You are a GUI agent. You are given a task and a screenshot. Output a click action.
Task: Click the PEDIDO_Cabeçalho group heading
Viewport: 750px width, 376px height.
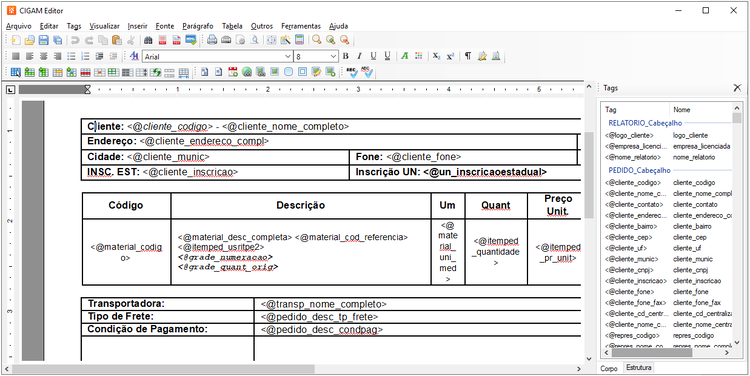click(640, 170)
